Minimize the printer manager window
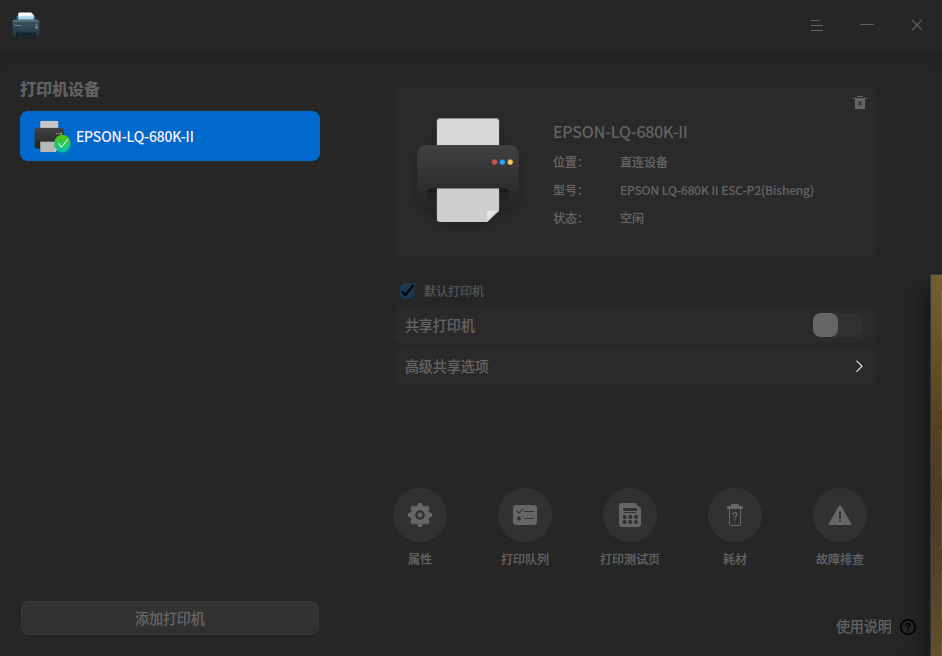942x656 pixels. (866, 25)
